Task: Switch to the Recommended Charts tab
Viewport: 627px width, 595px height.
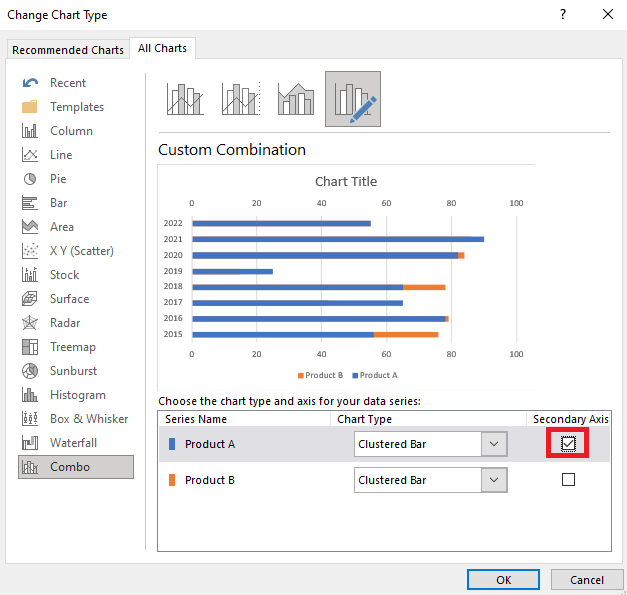Action: [68, 50]
